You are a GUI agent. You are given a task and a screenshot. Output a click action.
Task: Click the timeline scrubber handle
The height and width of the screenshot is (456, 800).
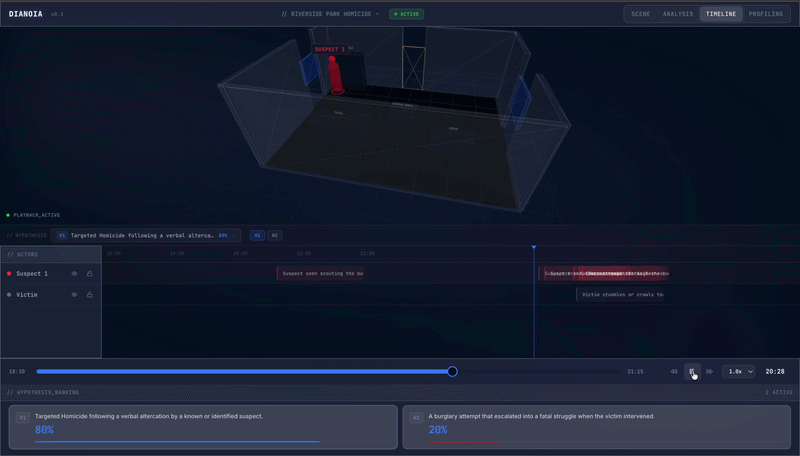click(x=452, y=372)
